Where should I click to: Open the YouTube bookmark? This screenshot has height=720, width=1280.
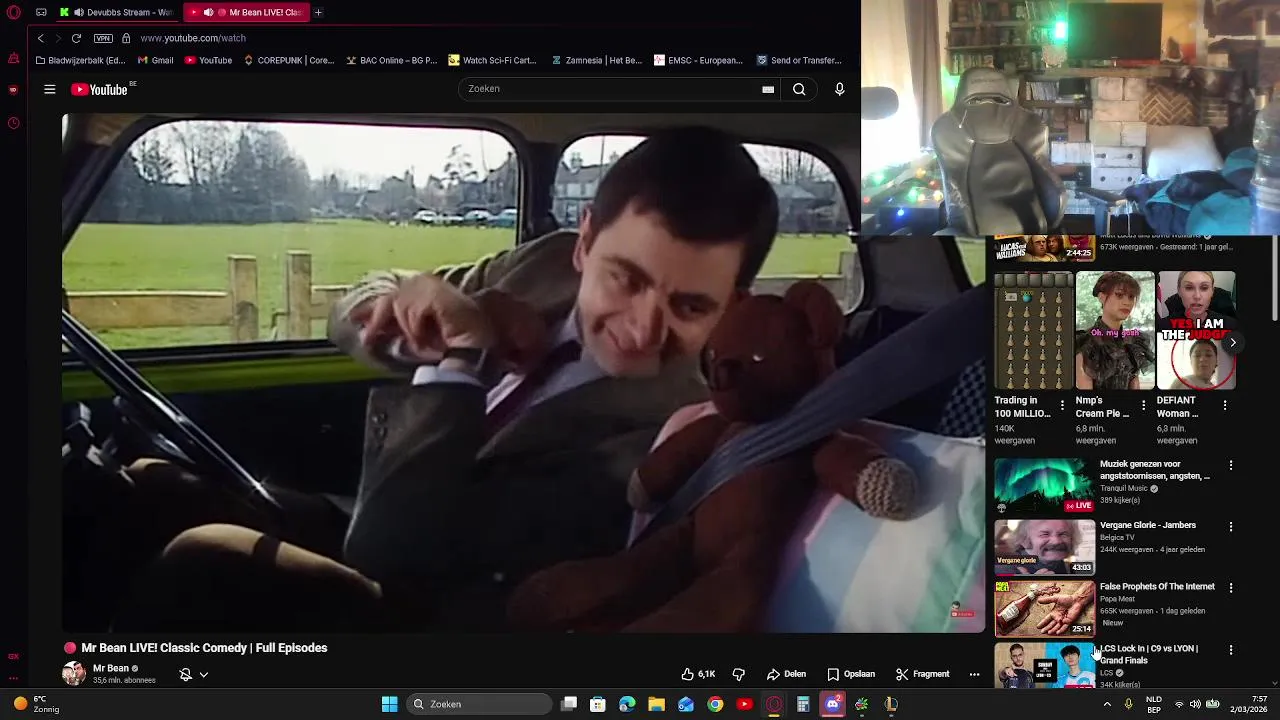(x=208, y=60)
